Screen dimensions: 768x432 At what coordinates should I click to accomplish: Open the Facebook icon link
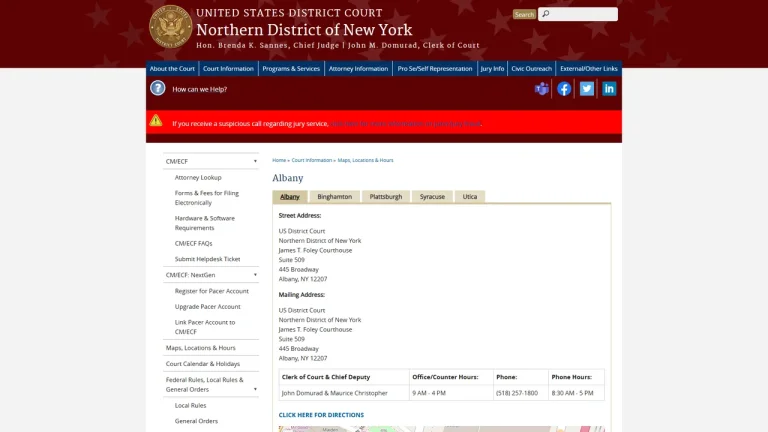pos(564,89)
